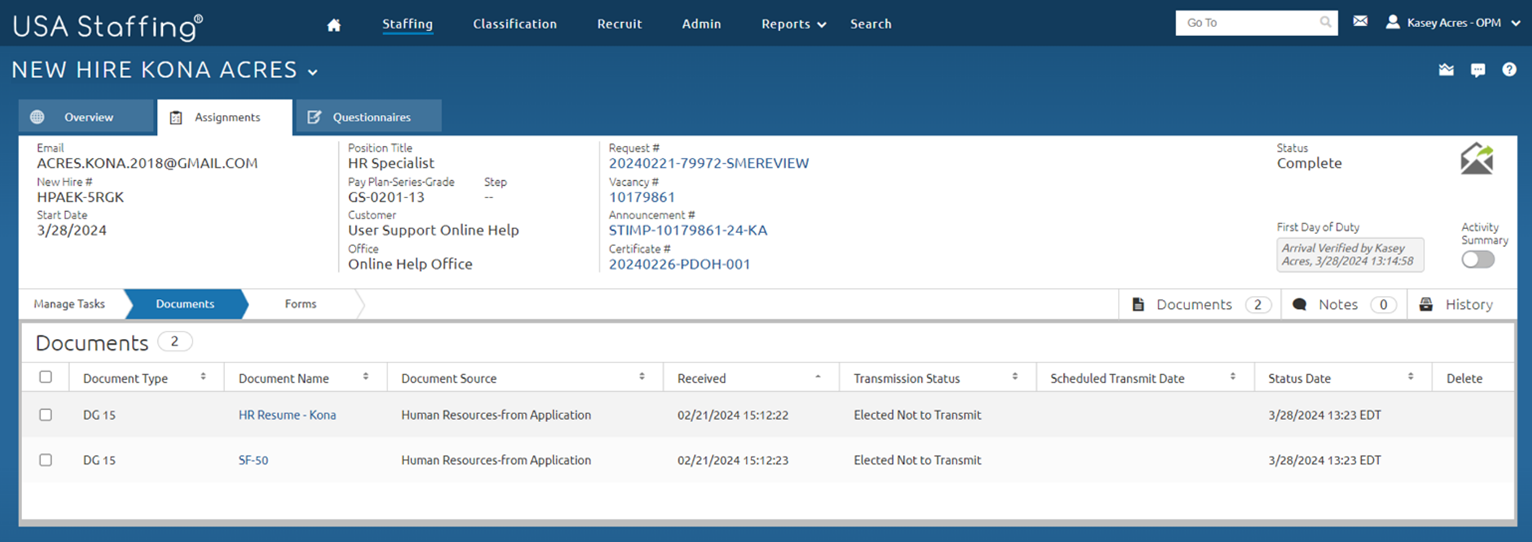
Task: Open the Staffing menu
Action: click(x=407, y=24)
